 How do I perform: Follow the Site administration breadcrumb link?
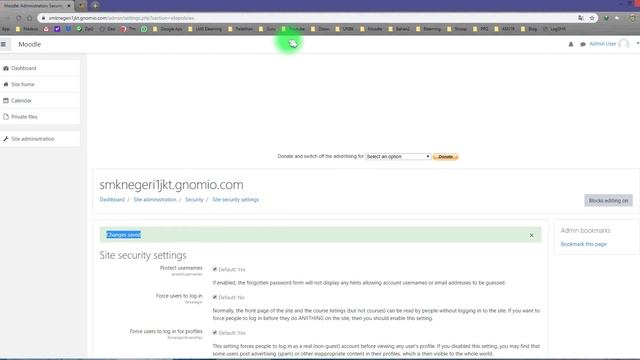tap(155, 200)
